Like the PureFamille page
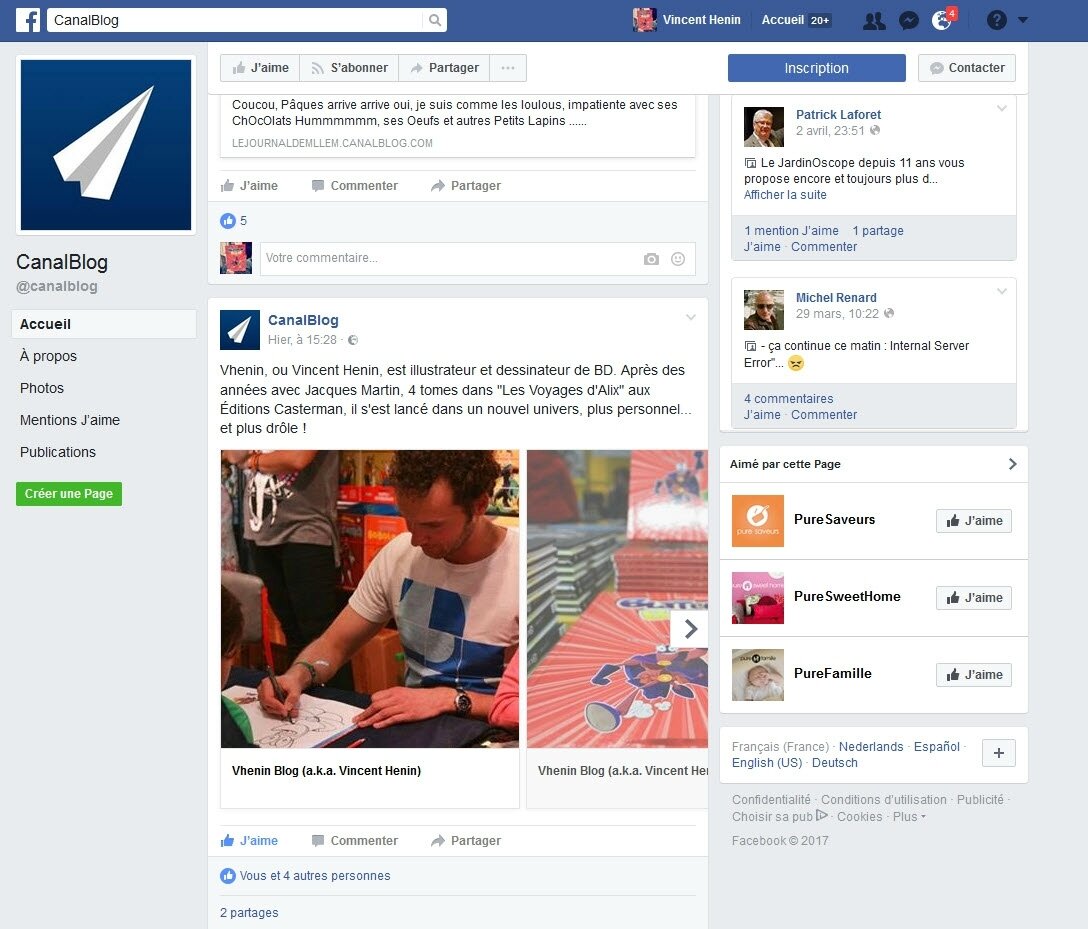This screenshot has width=1088, height=929. pyautogui.click(x=974, y=675)
